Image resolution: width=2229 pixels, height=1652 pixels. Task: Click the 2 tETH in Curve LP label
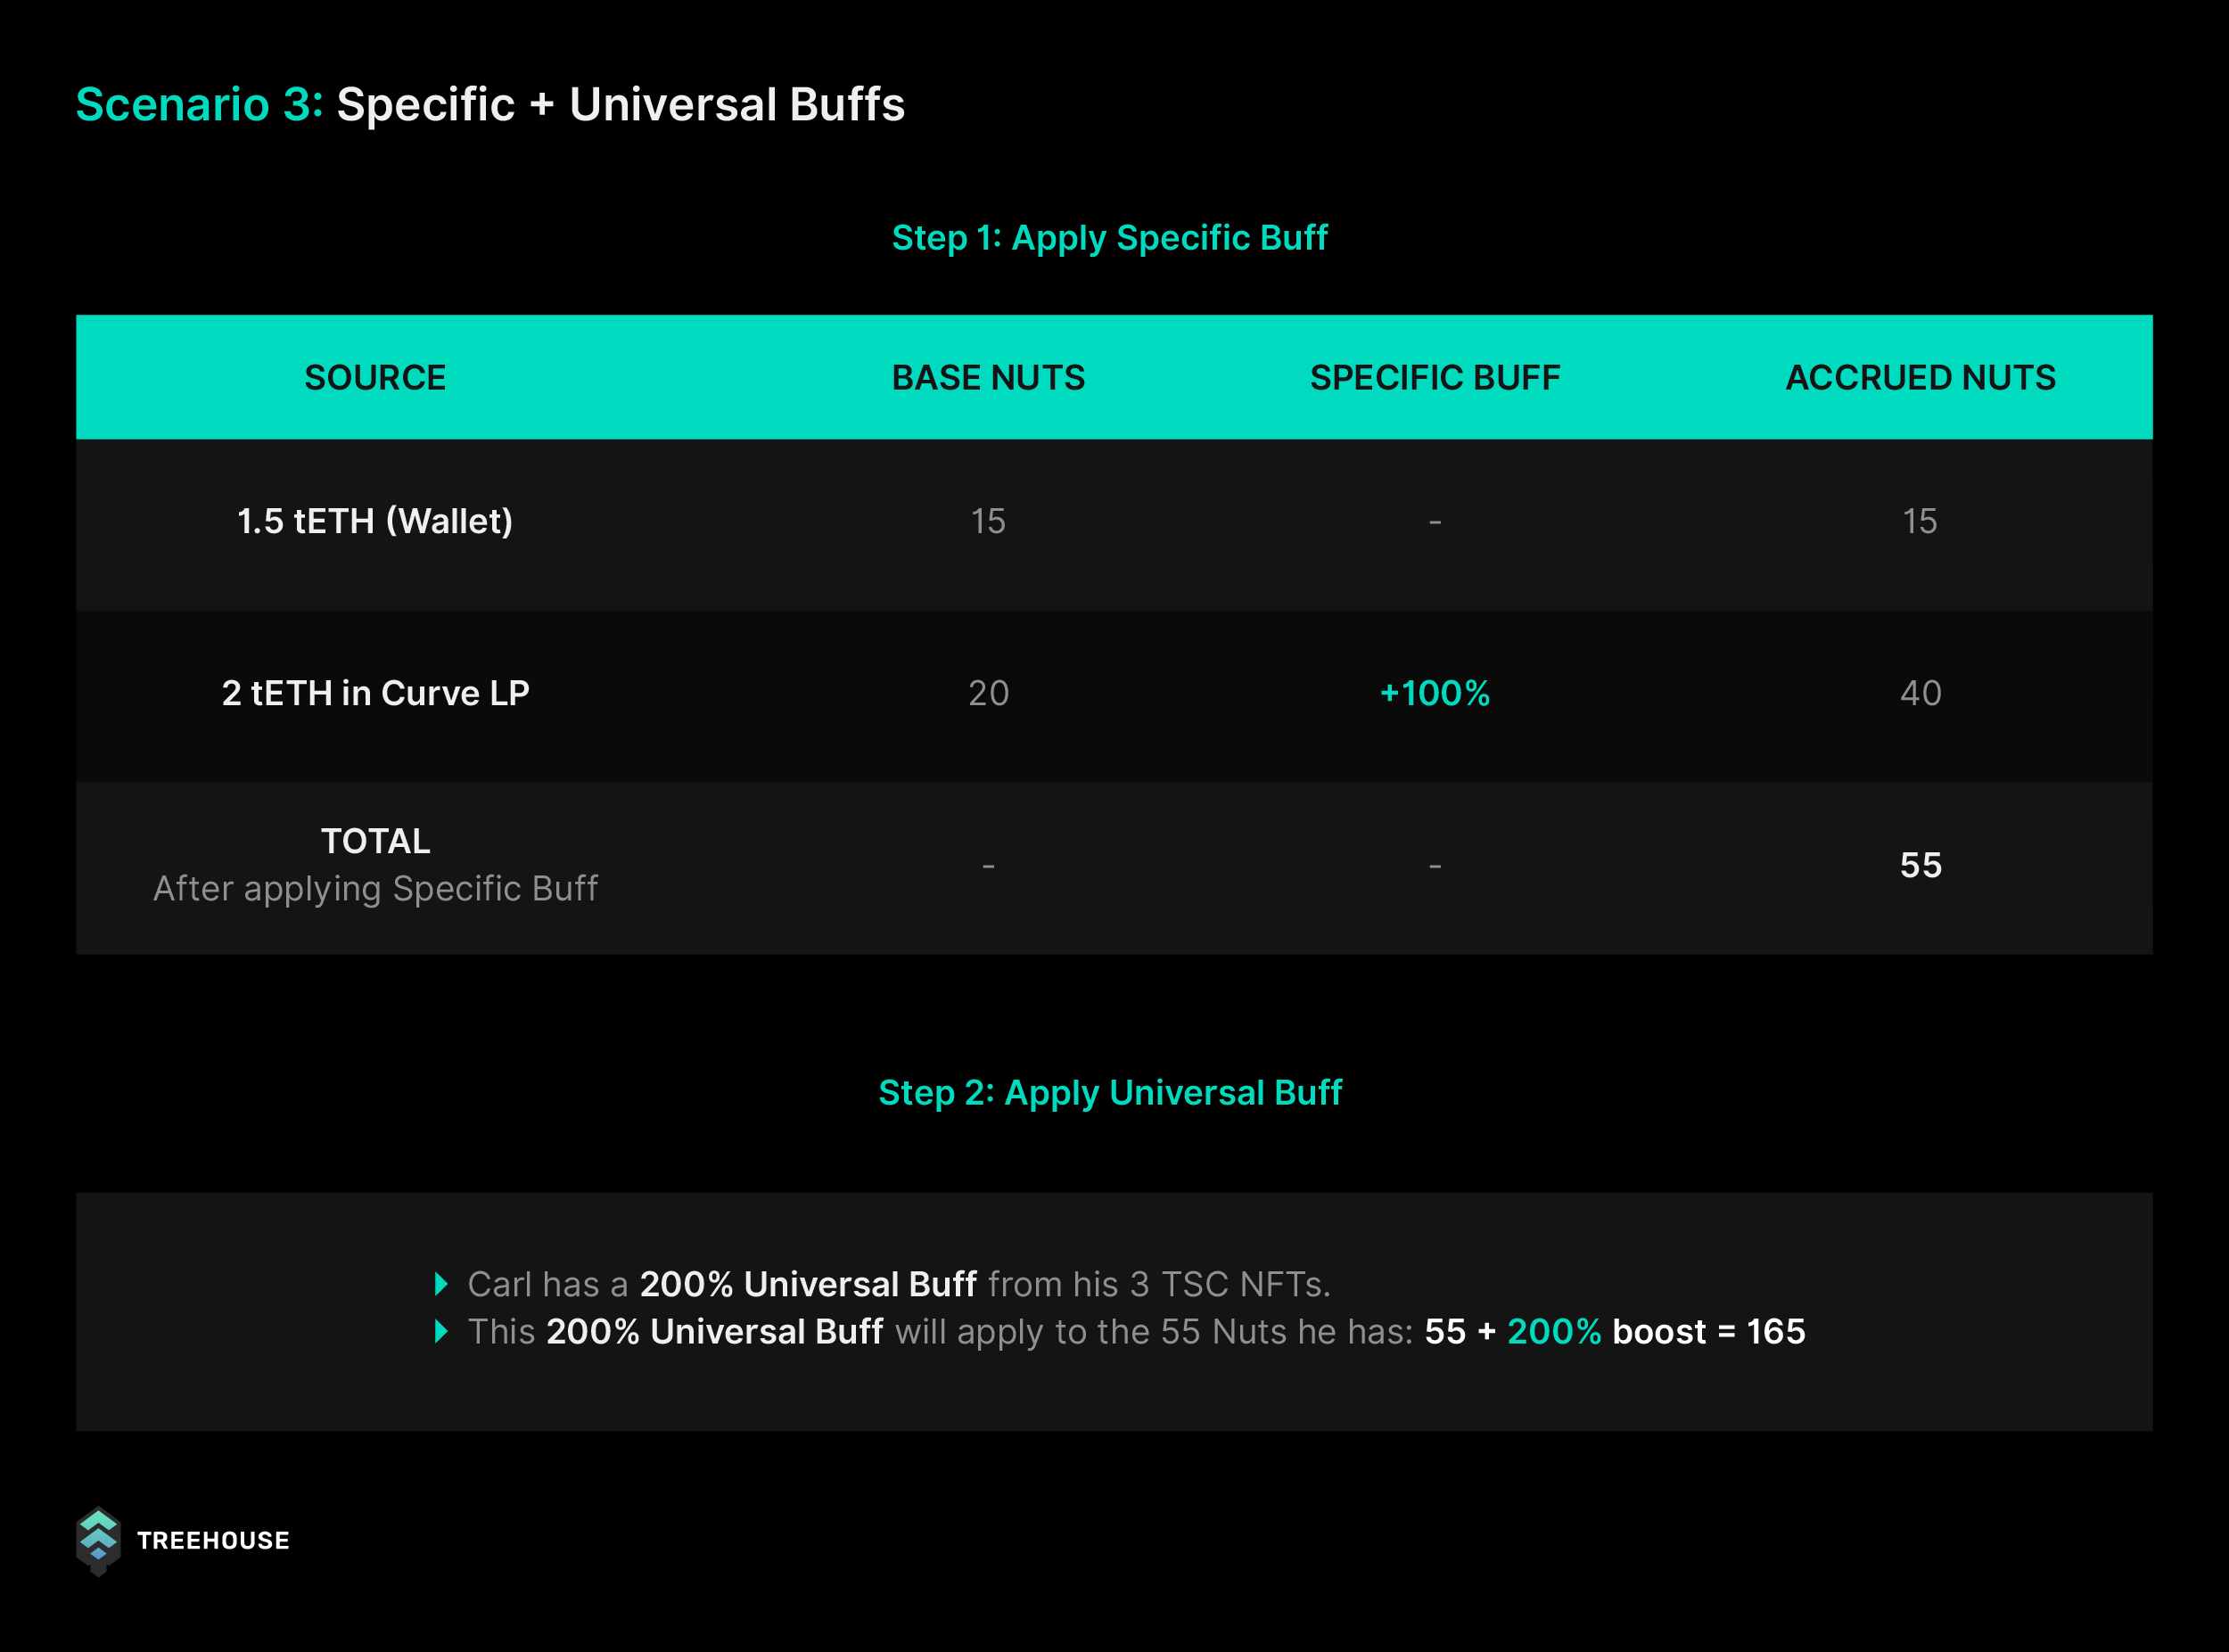coord(375,693)
